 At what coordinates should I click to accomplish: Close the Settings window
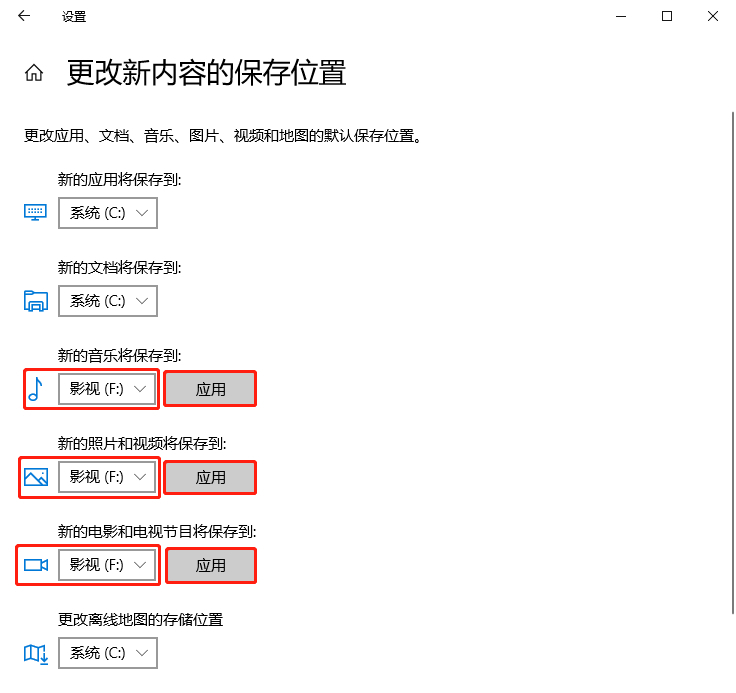click(x=713, y=16)
